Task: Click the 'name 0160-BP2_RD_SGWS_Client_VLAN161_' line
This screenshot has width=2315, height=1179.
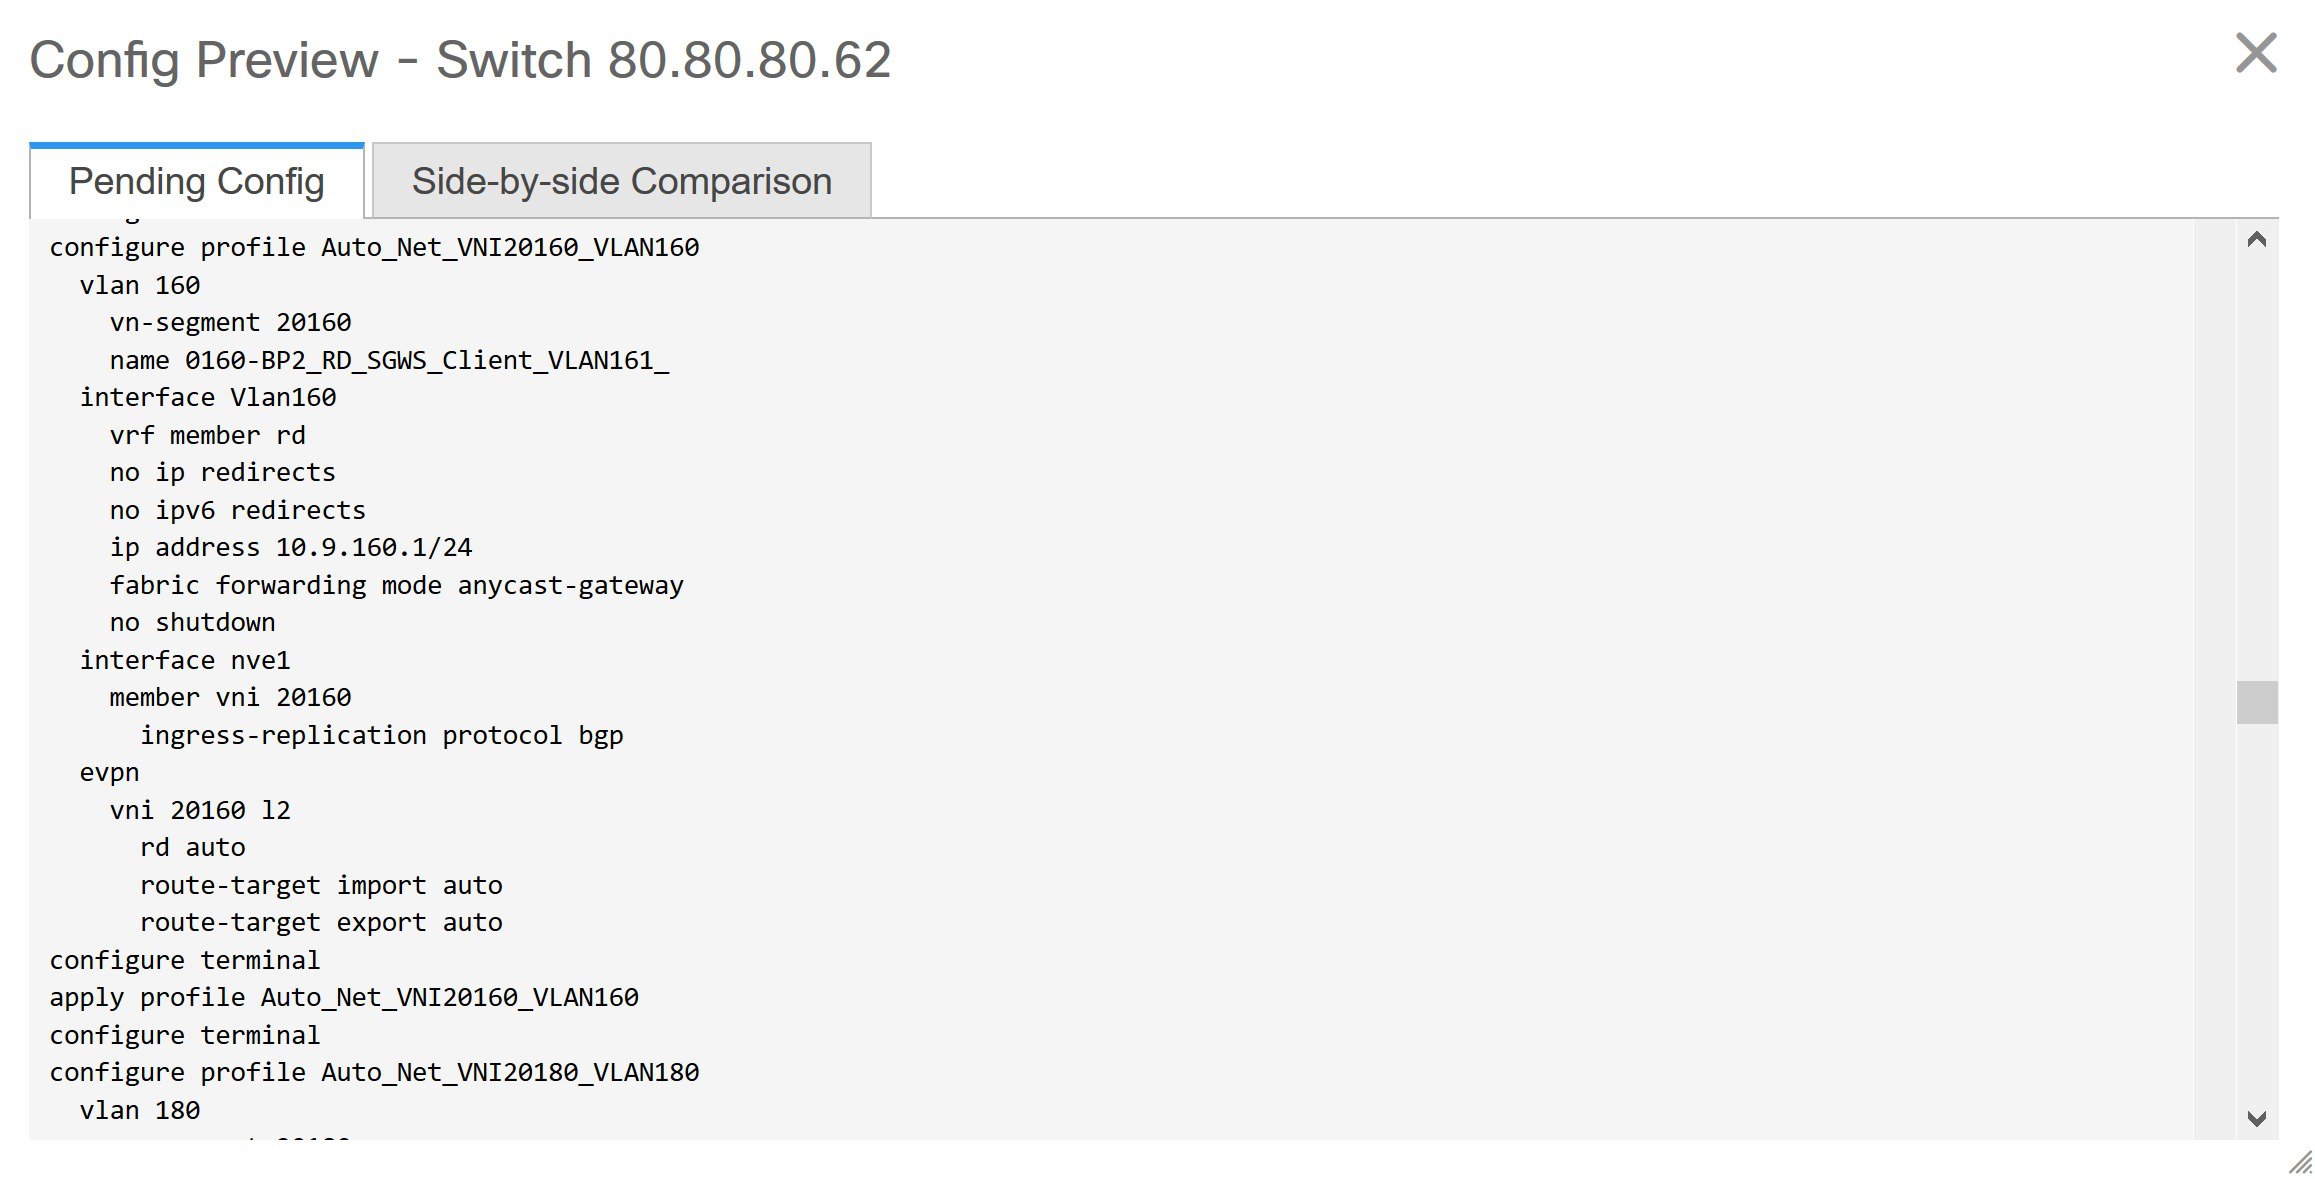Action: [389, 360]
